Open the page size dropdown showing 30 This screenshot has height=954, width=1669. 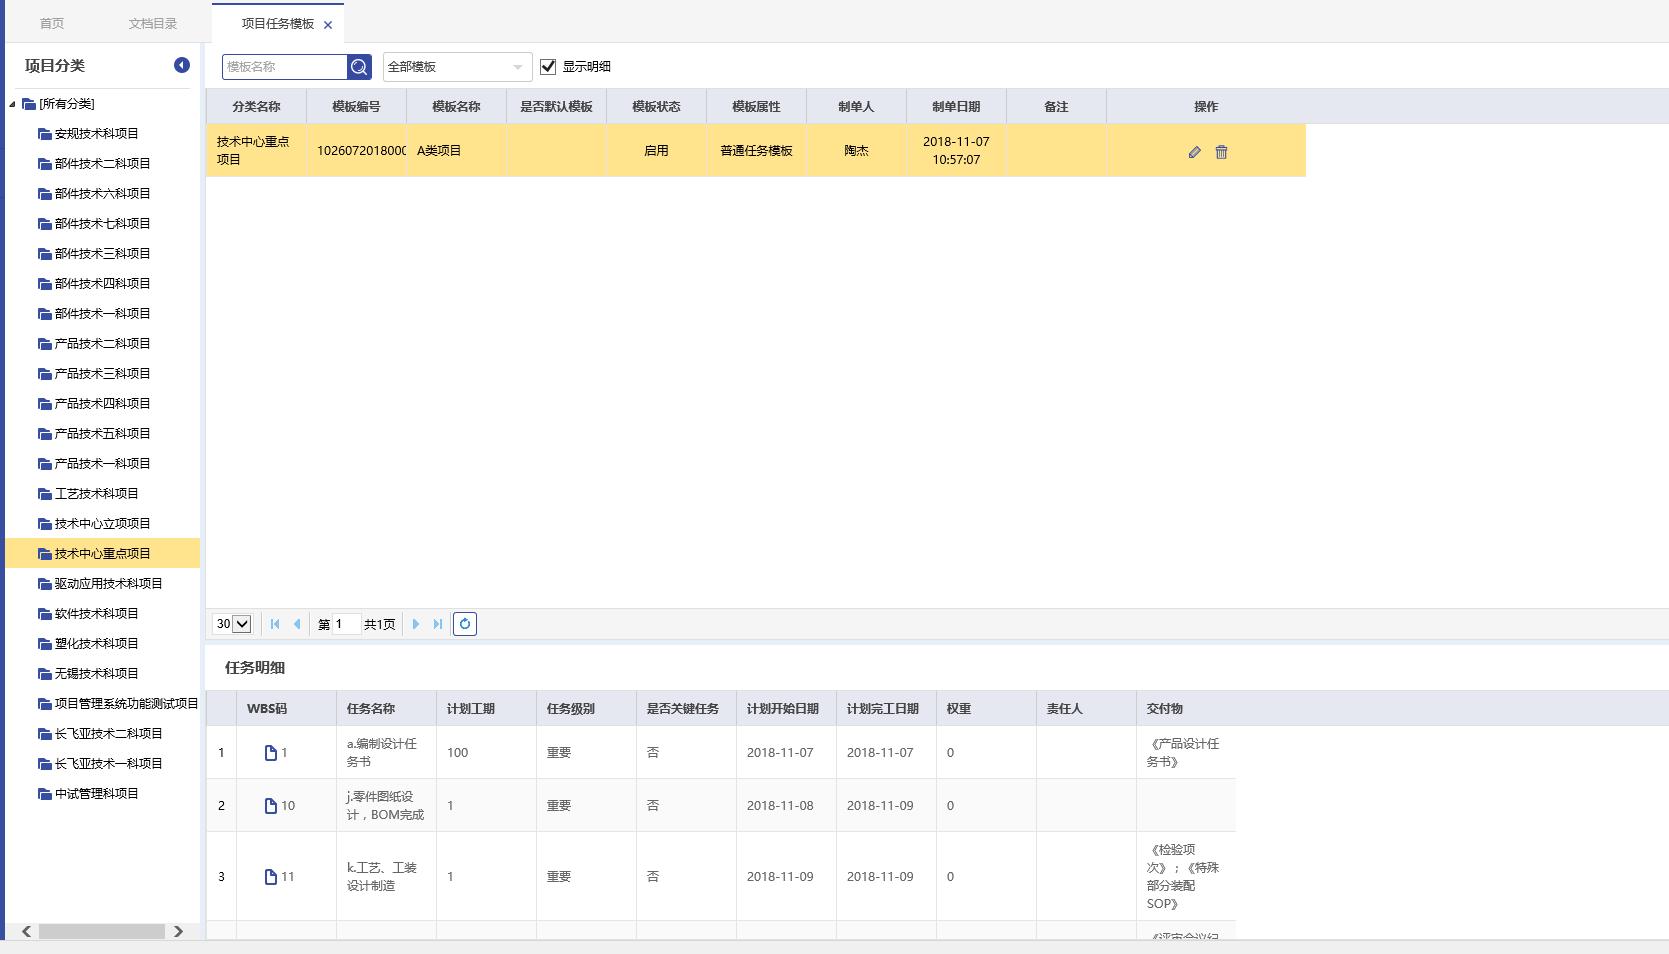(232, 624)
